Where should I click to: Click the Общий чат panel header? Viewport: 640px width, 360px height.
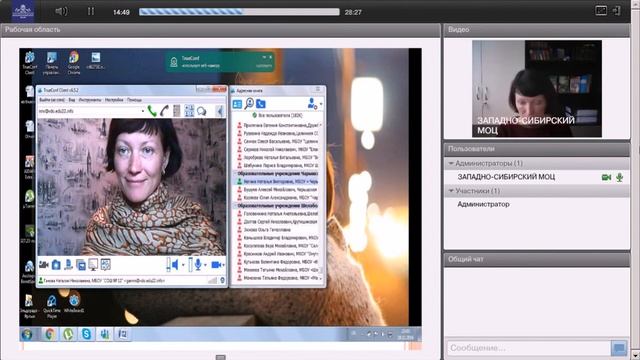click(x=537, y=259)
